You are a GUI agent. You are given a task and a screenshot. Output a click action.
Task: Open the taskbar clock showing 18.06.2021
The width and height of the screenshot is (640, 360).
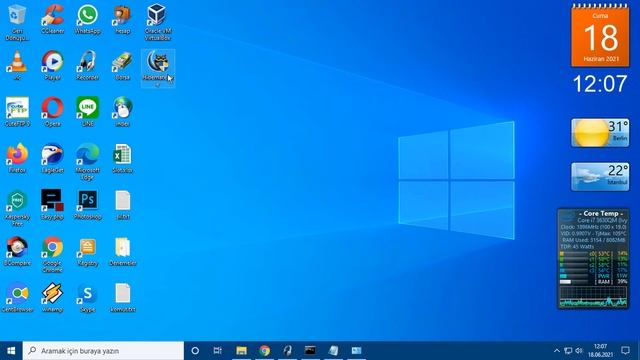click(x=600, y=351)
